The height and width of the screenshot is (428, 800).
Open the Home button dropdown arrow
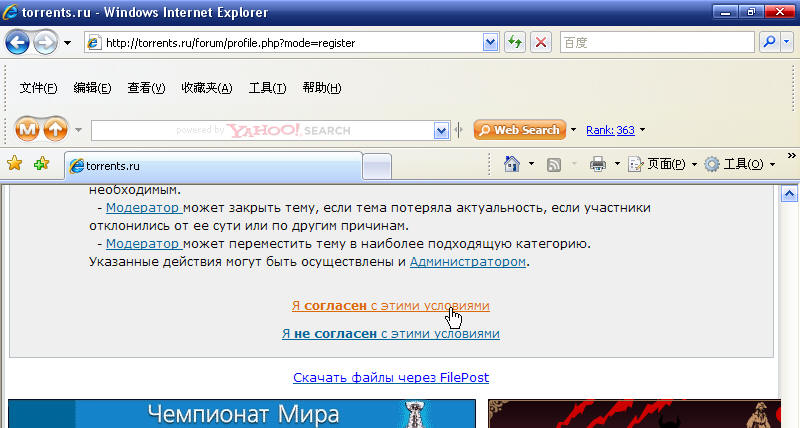(x=531, y=164)
